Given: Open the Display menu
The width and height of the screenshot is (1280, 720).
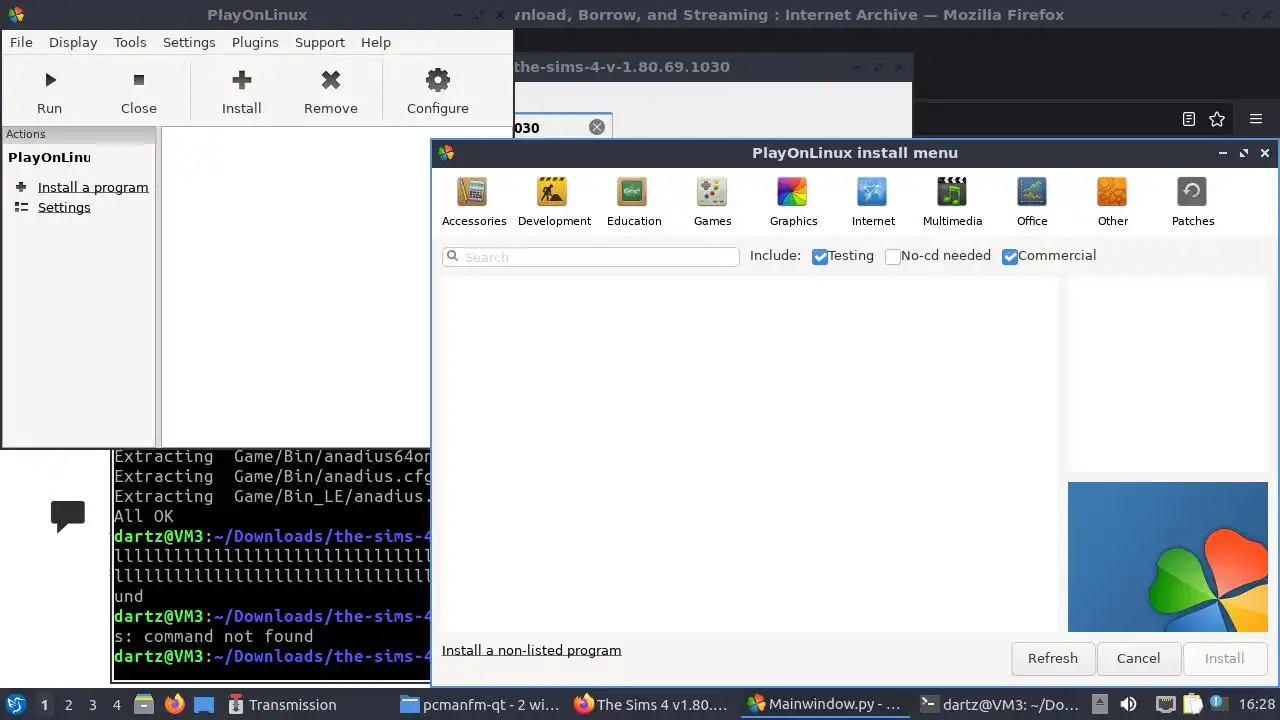Looking at the screenshot, I should 73,42.
